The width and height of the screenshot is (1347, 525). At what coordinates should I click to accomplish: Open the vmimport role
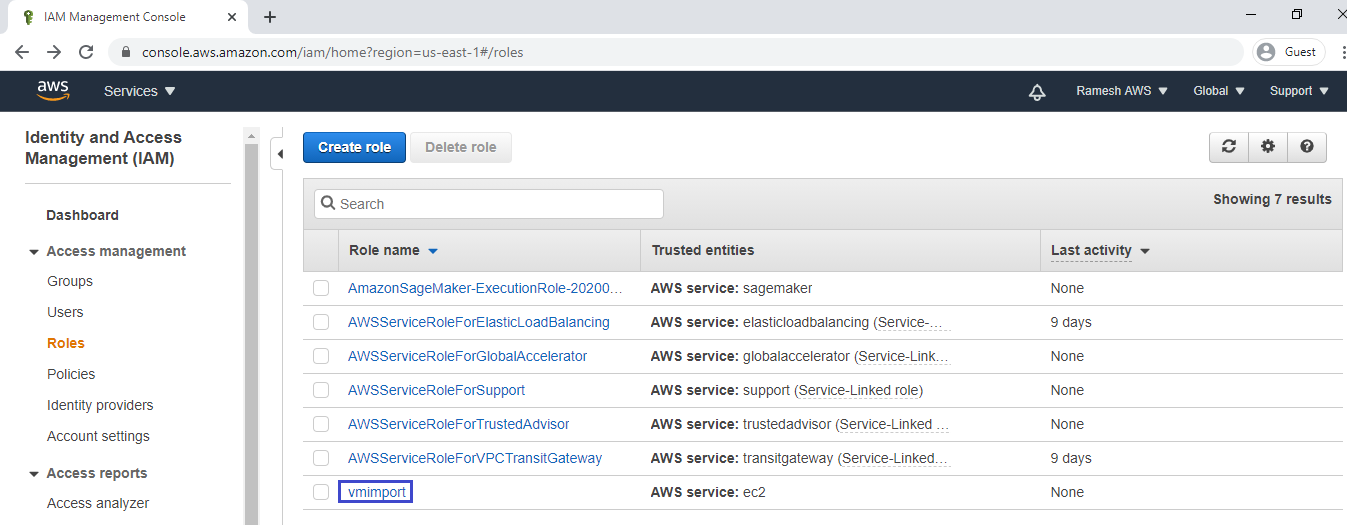pyautogui.click(x=377, y=492)
